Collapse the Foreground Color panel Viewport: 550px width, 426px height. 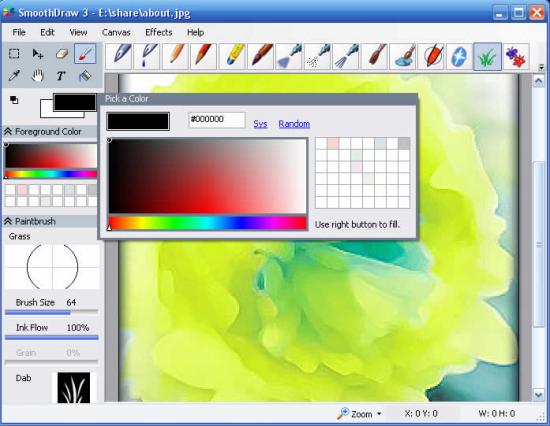point(8,132)
